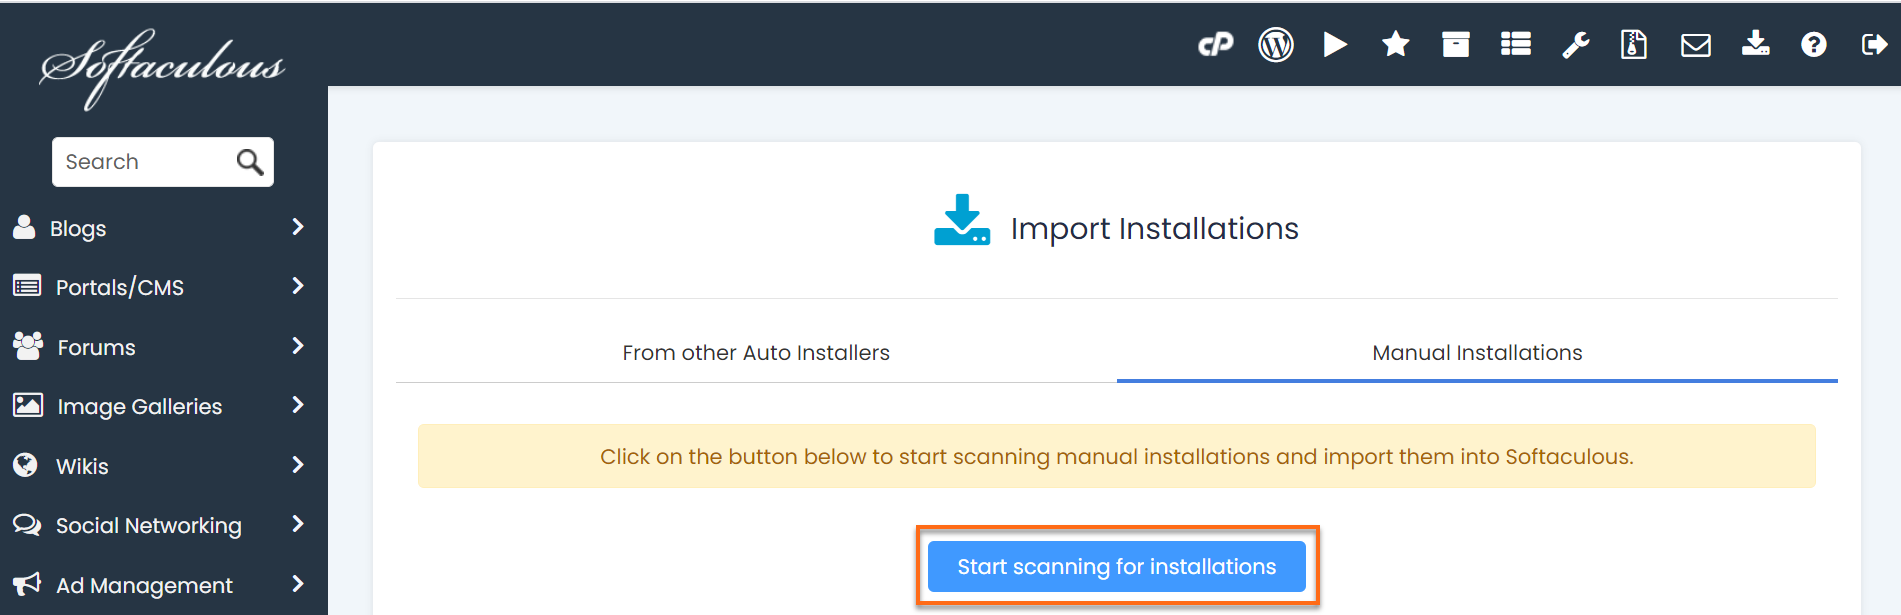Click the logout icon
The image size is (1901, 615).
pyautogui.click(x=1873, y=45)
